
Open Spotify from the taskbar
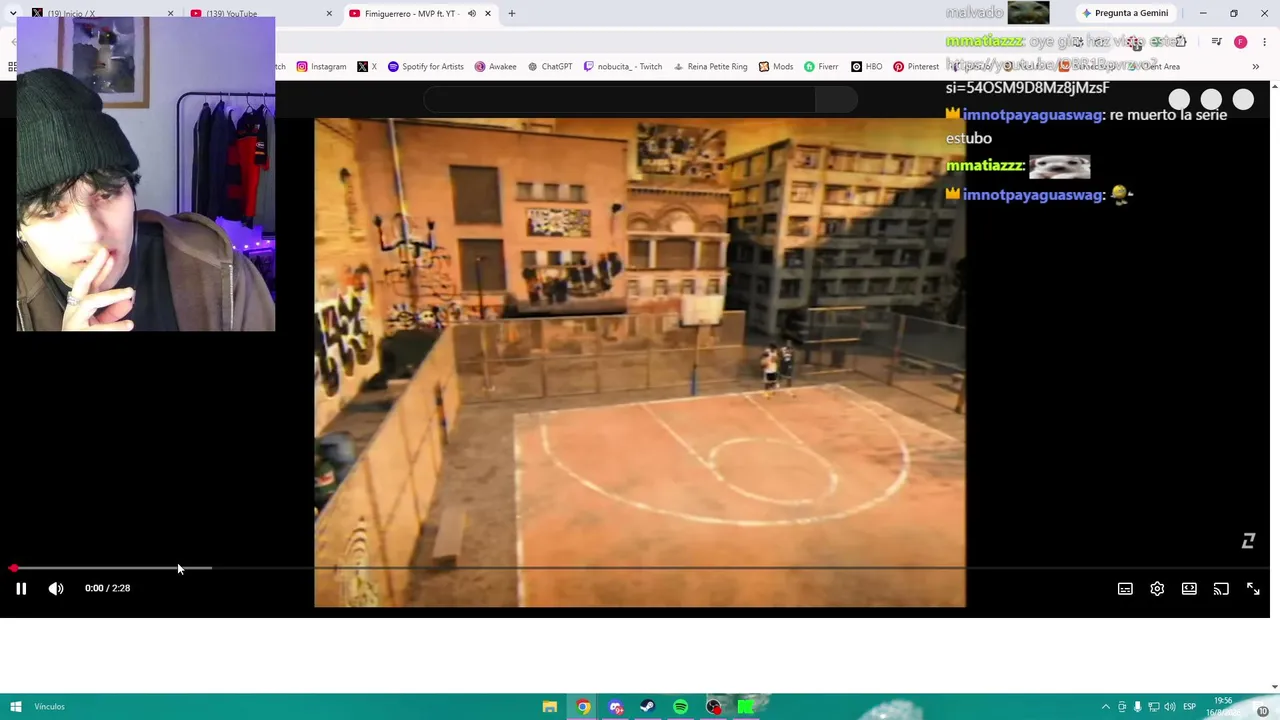(x=681, y=707)
